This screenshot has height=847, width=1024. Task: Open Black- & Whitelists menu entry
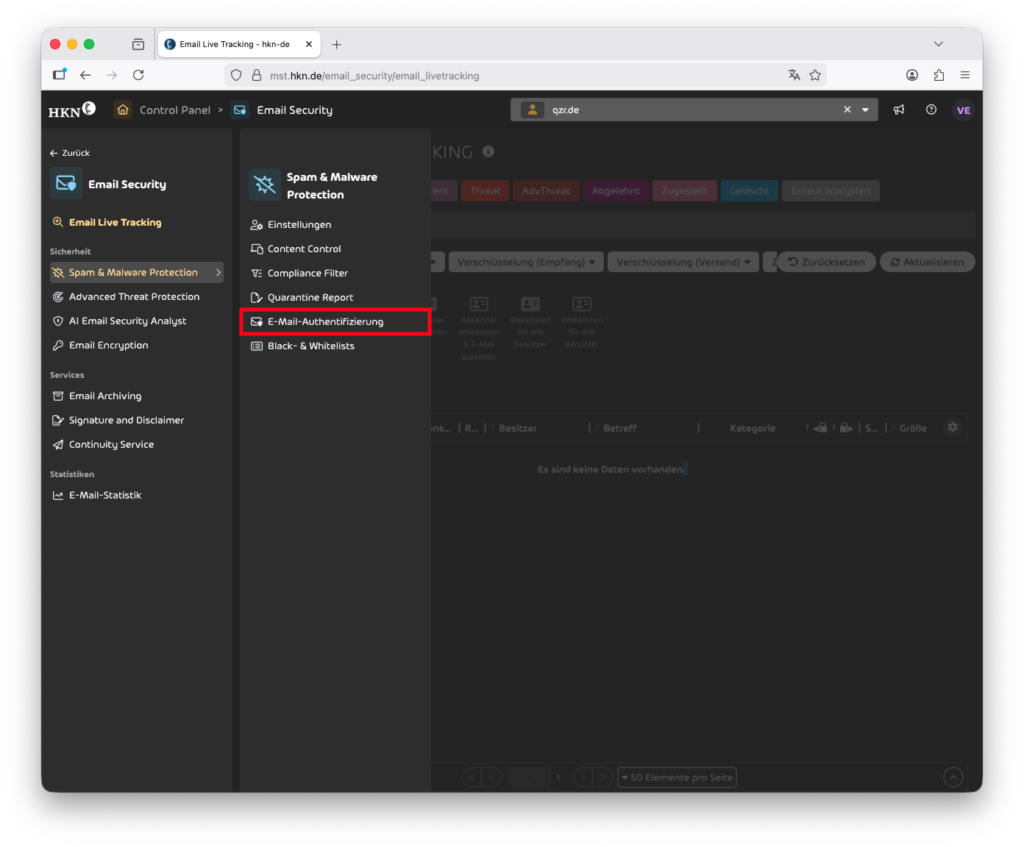tap(310, 346)
